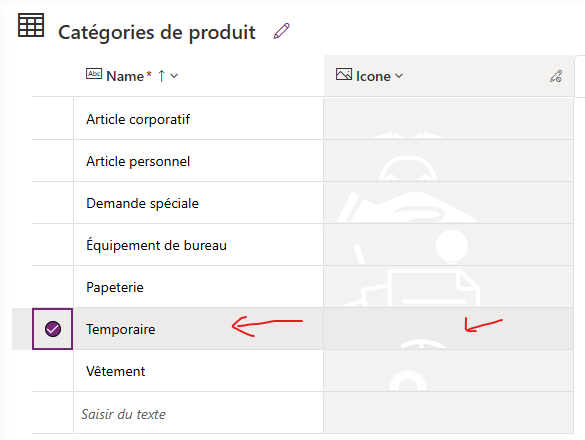The image size is (585, 440).
Task: Open the Name column dropdown chevron
Action: point(174,76)
